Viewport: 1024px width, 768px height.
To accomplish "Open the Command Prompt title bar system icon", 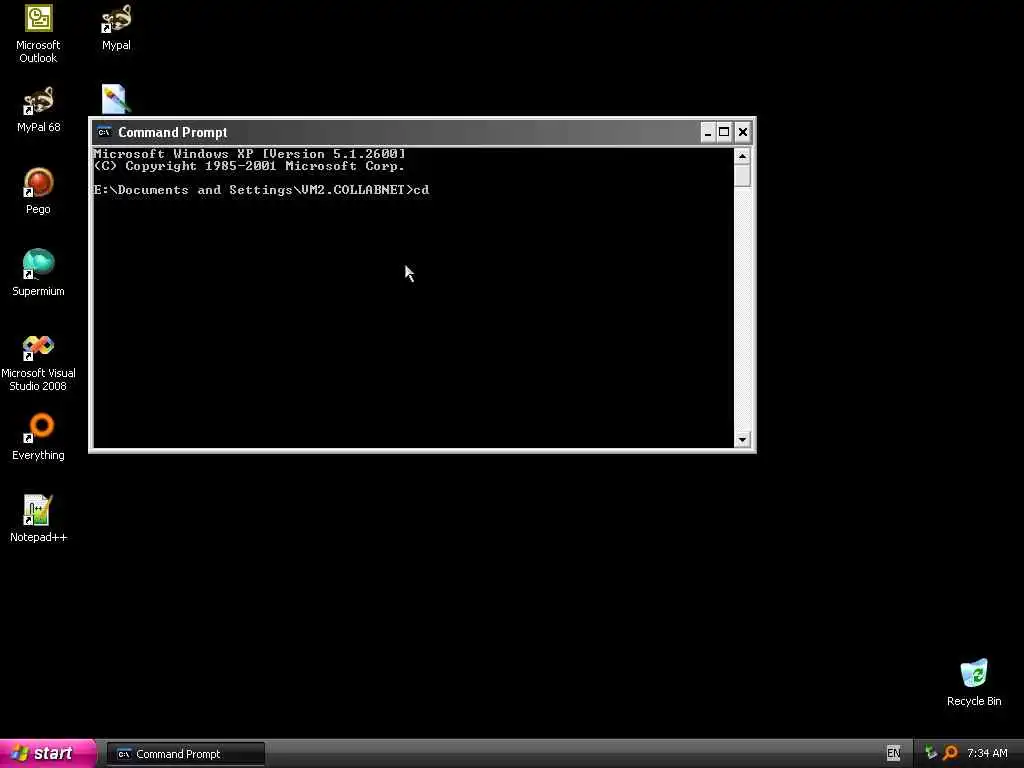I will (104, 132).
